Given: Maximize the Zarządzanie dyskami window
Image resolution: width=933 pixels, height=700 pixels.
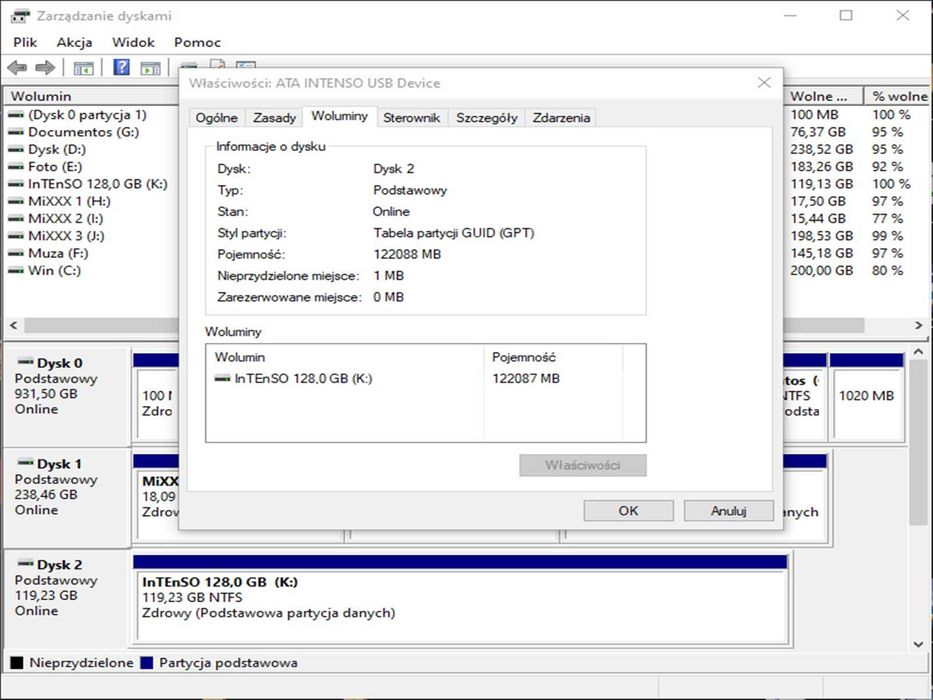Looking at the screenshot, I should [846, 15].
